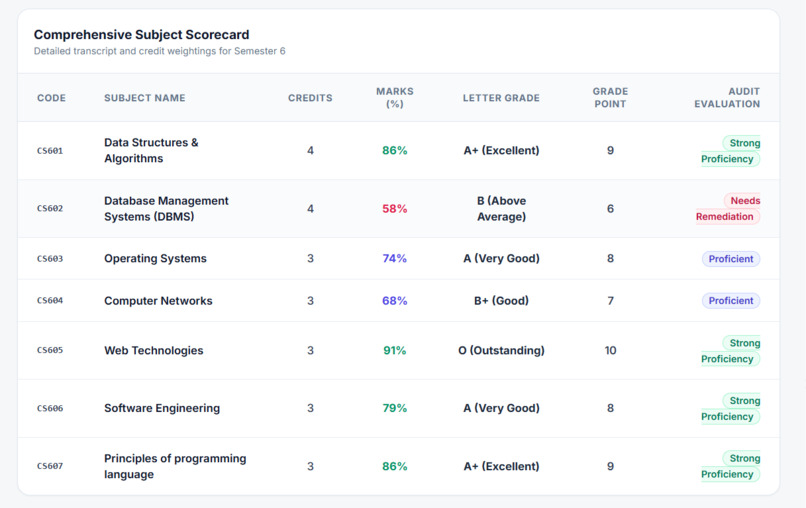Click credits value 3 for Computer Networks
This screenshot has height=508, width=806.
coord(310,301)
